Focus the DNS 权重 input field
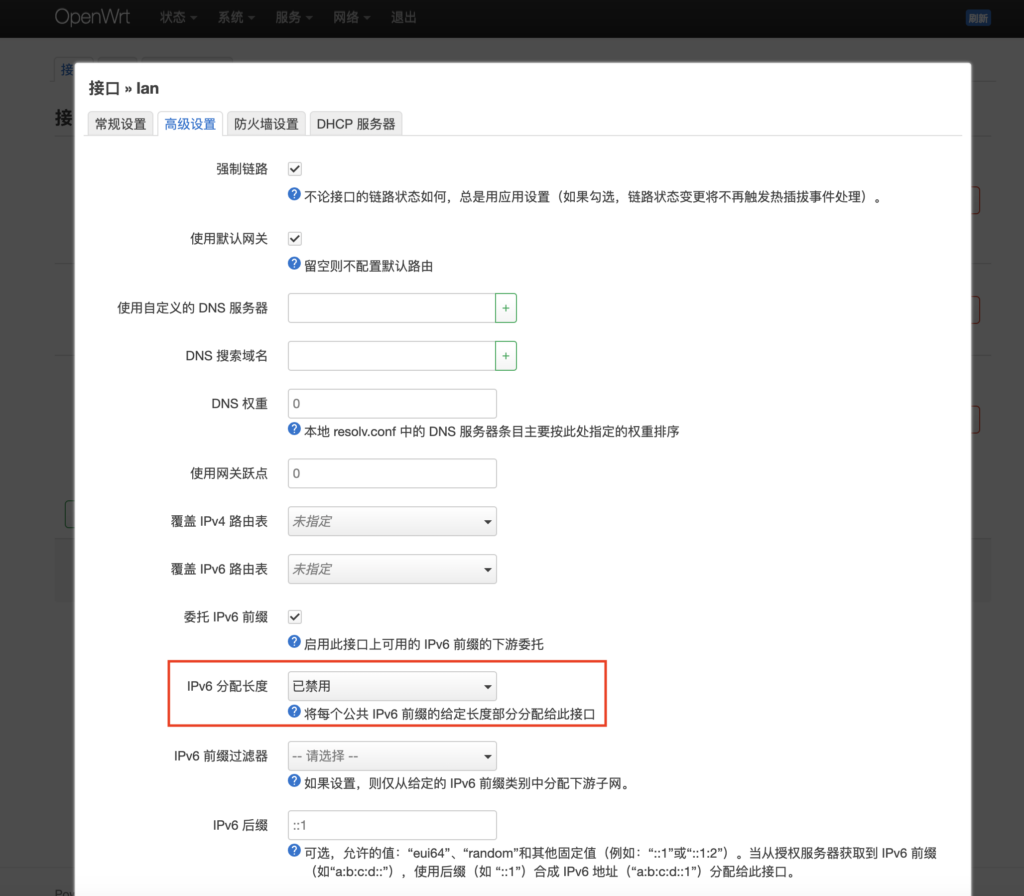Viewport: 1024px width, 896px height. click(392, 404)
